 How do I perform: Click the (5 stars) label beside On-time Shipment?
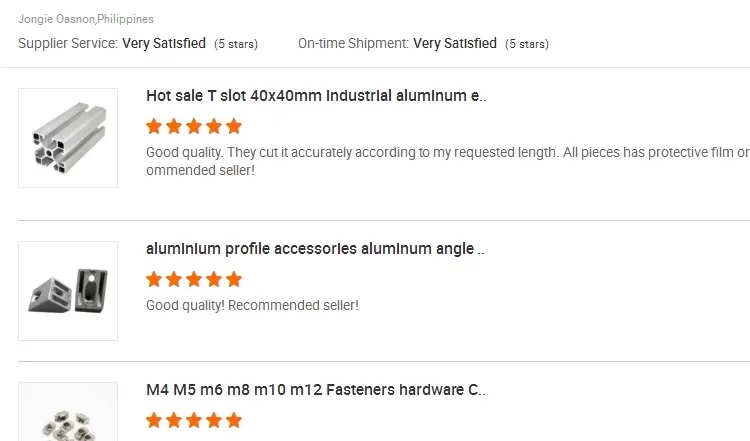(x=527, y=44)
